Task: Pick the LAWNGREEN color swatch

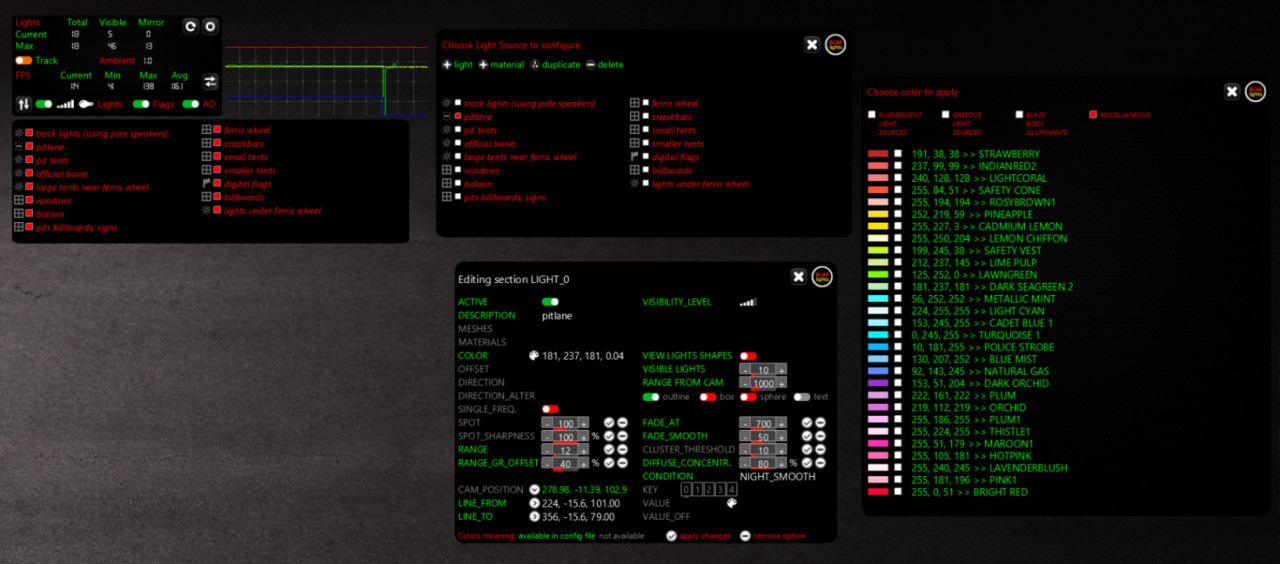Action: click(878, 275)
